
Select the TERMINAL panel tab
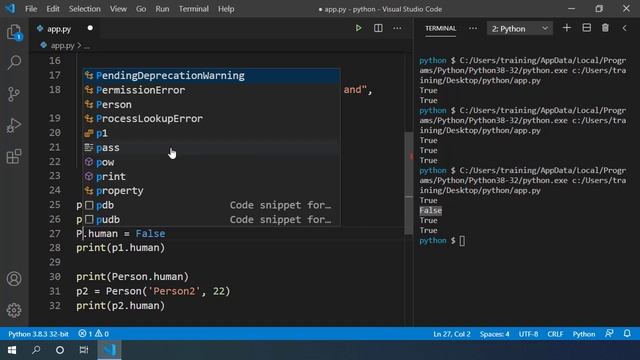coord(440,28)
